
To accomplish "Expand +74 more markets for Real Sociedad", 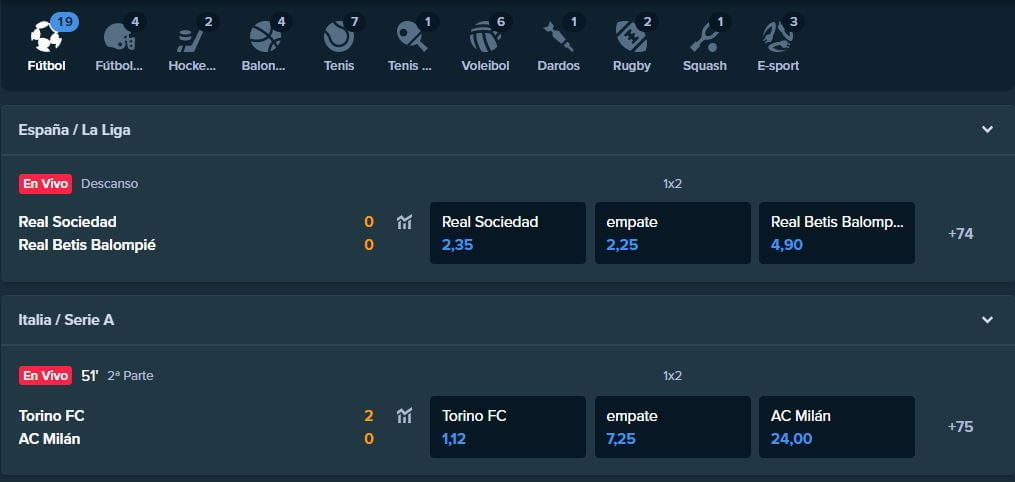I will pos(960,234).
